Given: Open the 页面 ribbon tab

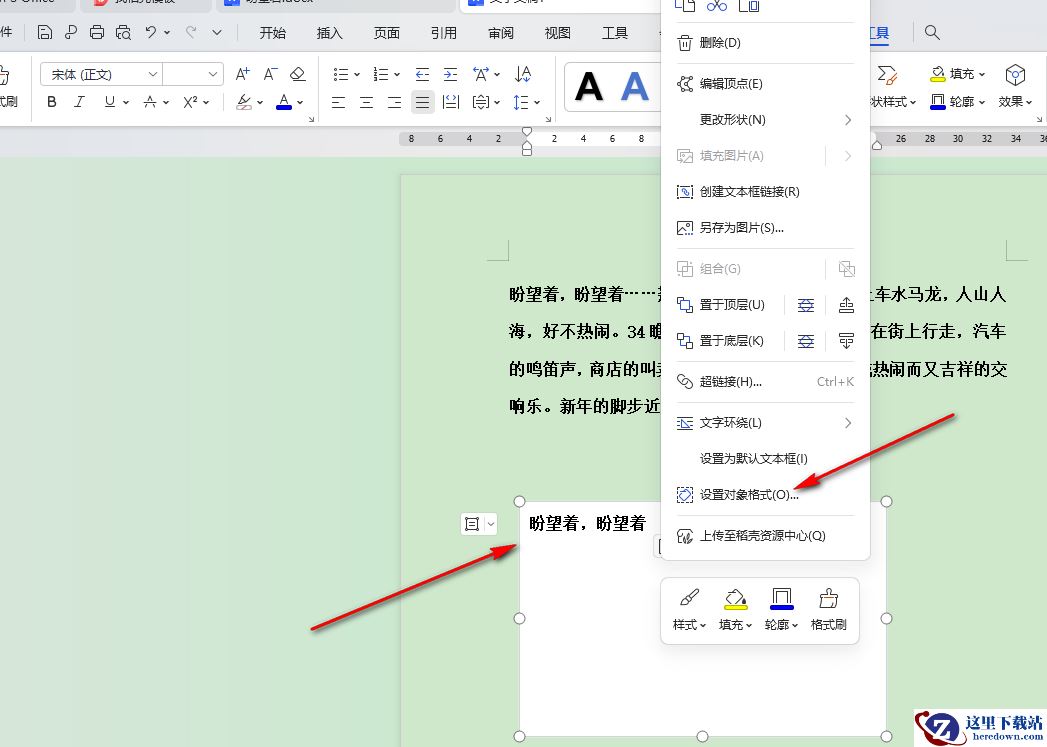Looking at the screenshot, I should 387,33.
